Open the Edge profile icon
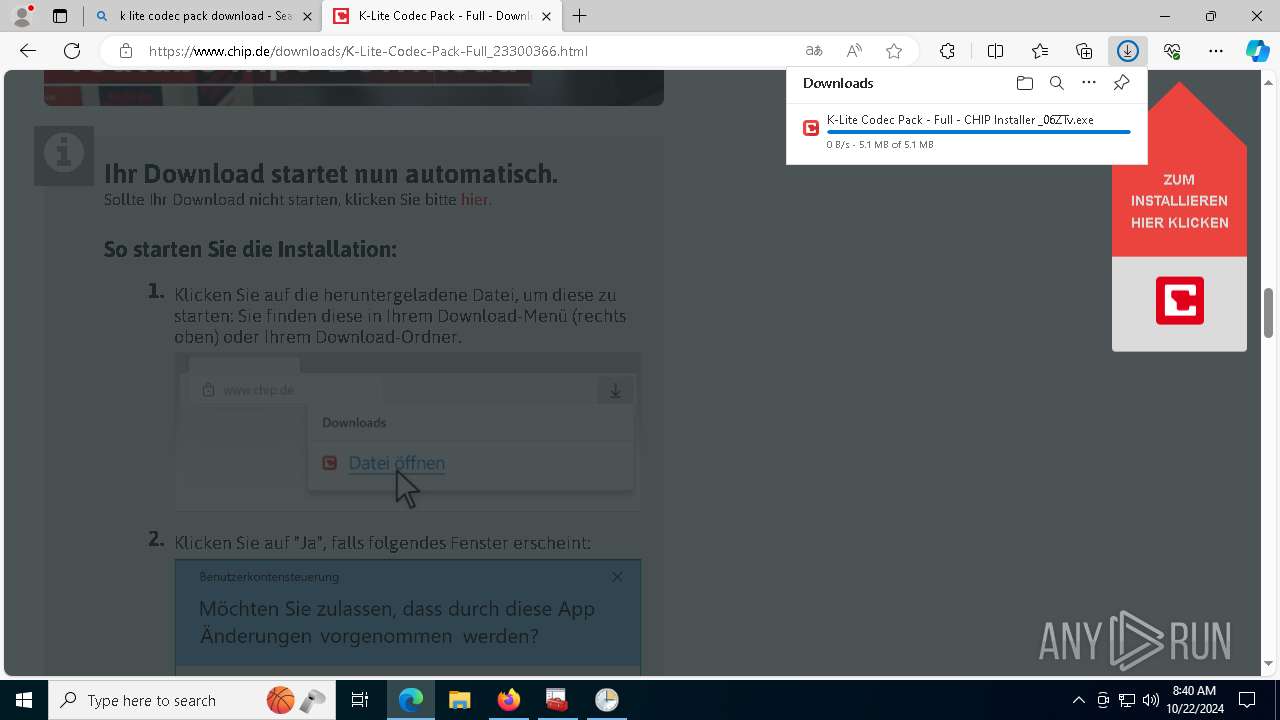 [x=22, y=16]
